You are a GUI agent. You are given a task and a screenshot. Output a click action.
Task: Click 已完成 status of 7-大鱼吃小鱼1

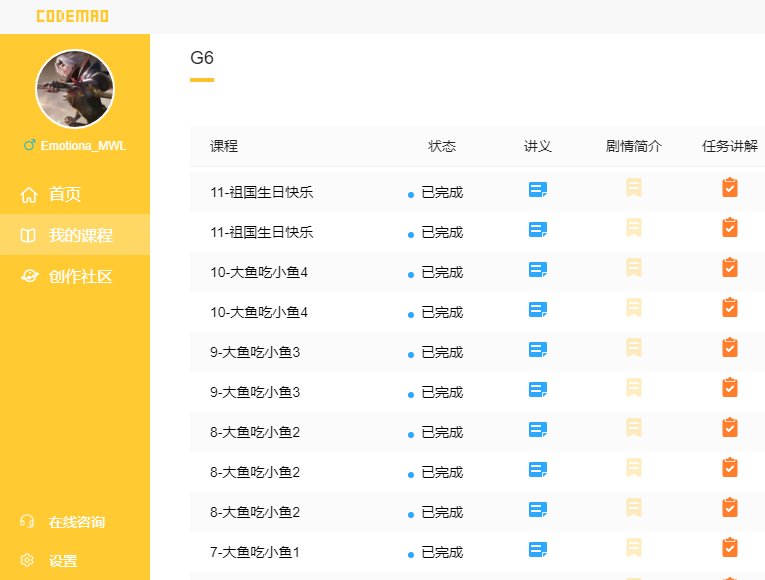coord(442,552)
